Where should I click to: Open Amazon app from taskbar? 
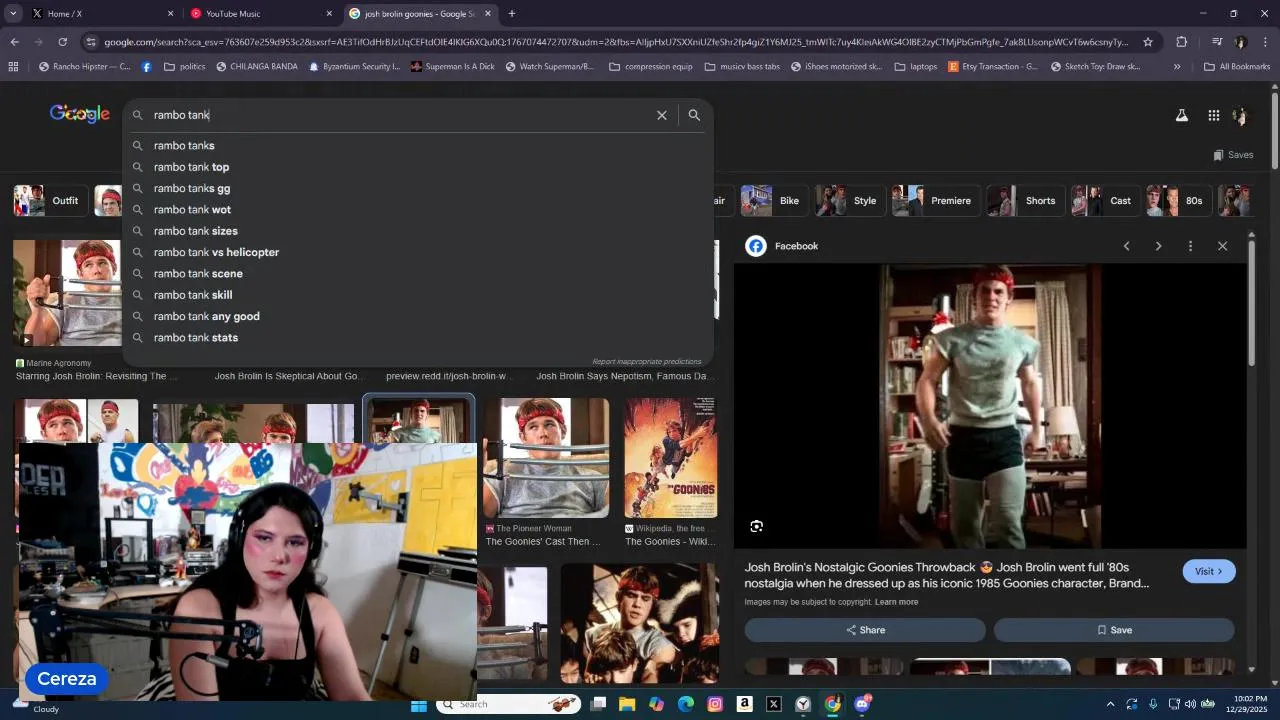(x=744, y=704)
